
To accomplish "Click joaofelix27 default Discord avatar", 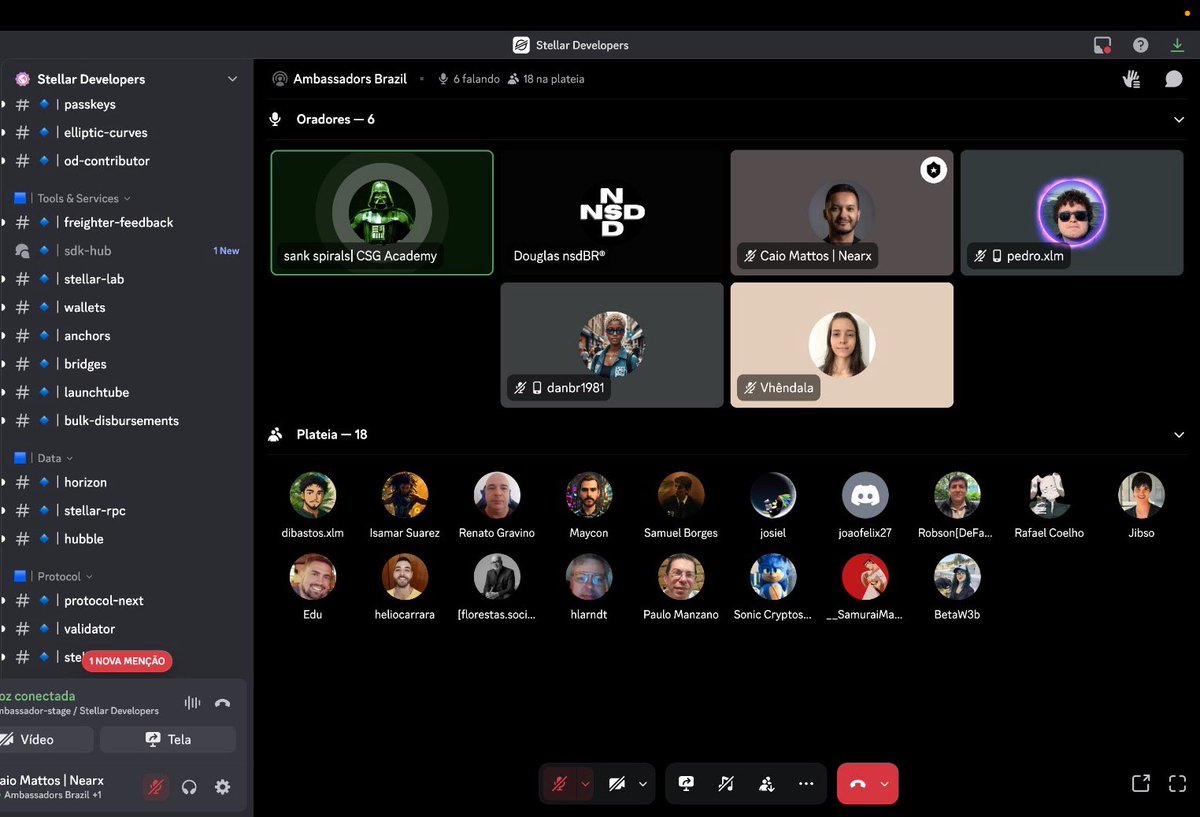I will point(865,495).
